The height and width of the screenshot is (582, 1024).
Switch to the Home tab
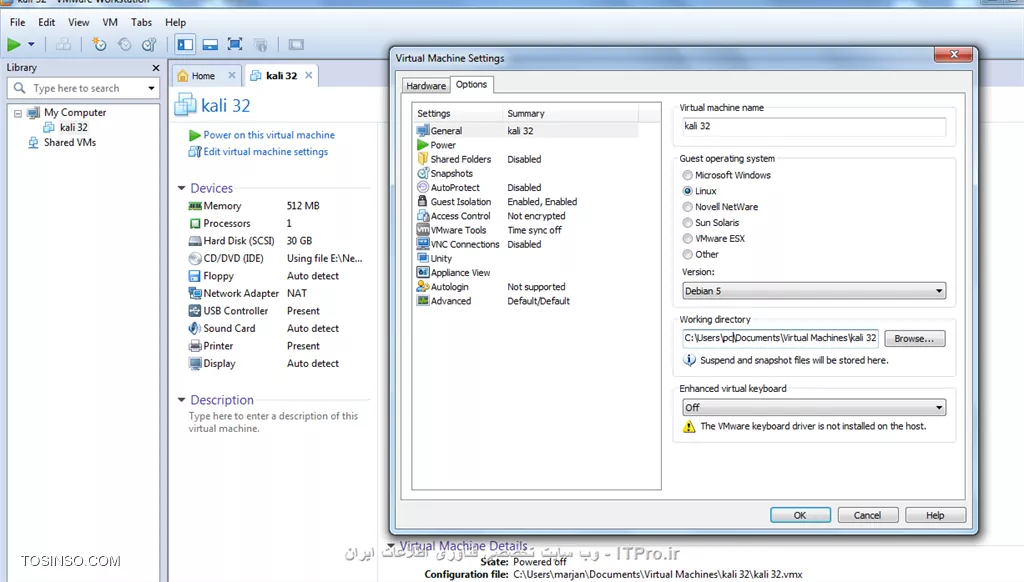[203, 76]
